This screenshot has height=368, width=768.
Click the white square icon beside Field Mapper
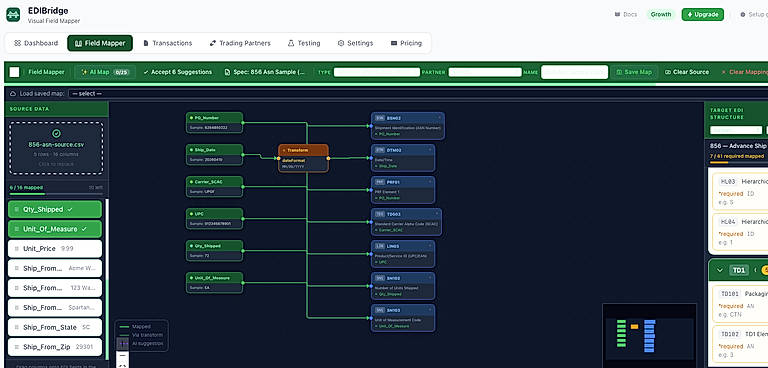[x=15, y=72]
